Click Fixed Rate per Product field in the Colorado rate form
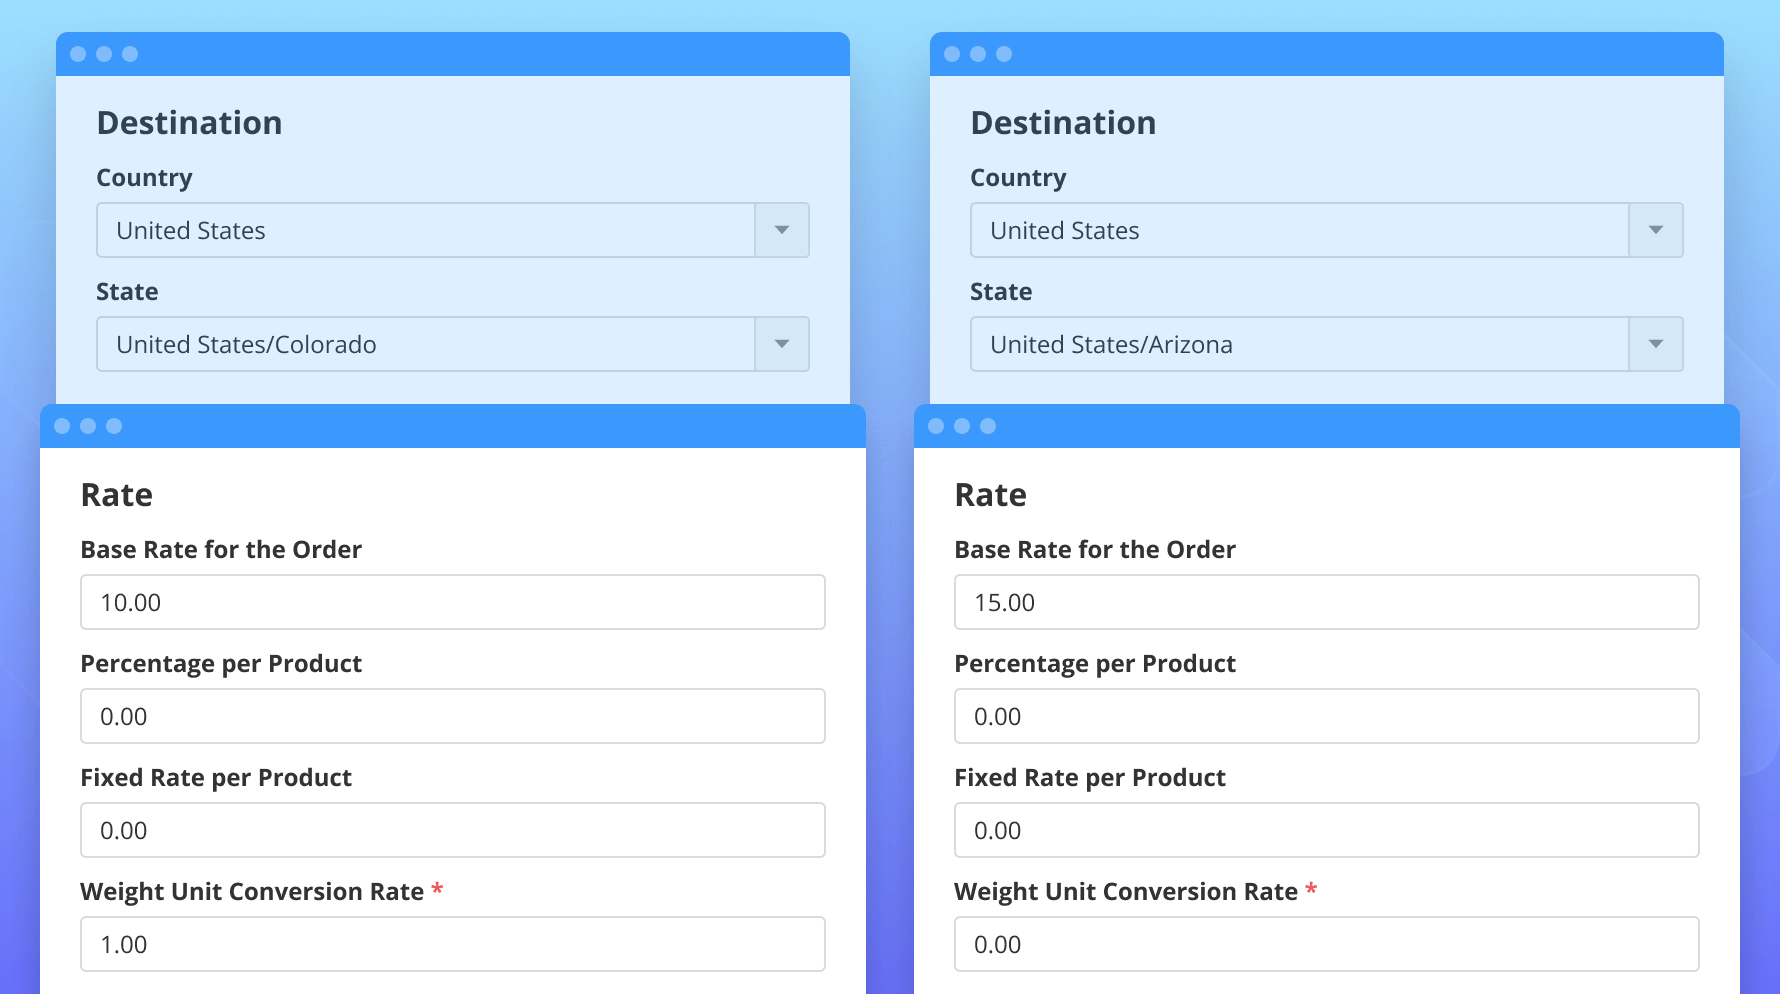The height and width of the screenshot is (994, 1780). [x=452, y=830]
